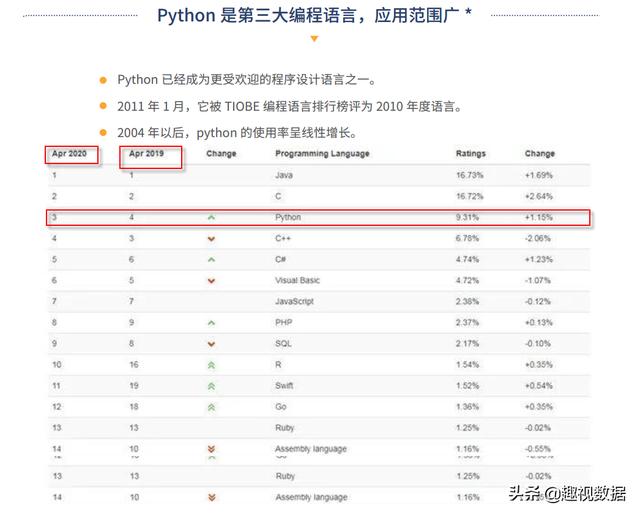The height and width of the screenshot is (516, 640).
Task: Click the change value '+0.54%' for Swift
Action: pyautogui.click(x=538, y=386)
